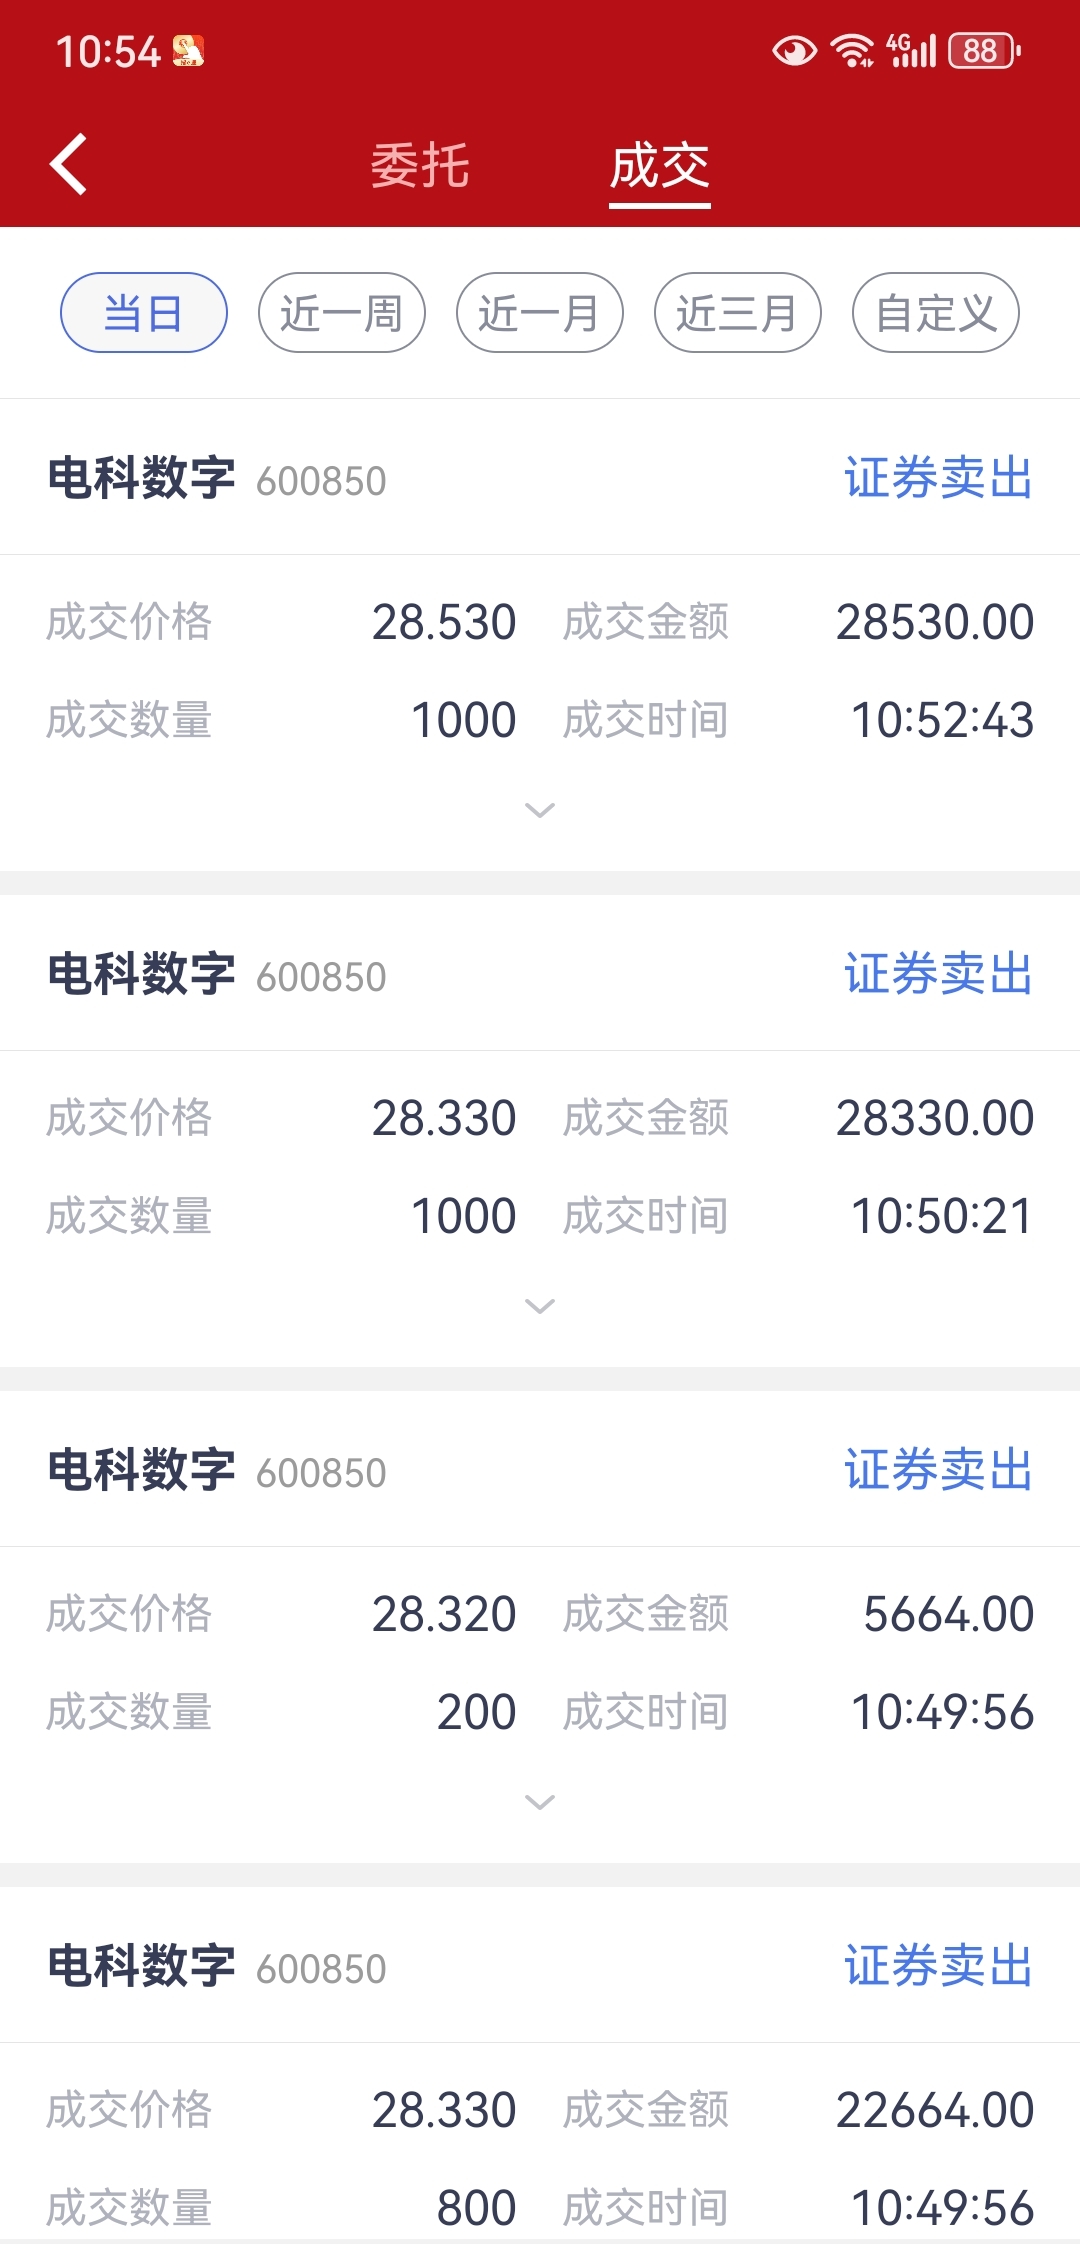Tap the eye icon in status bar
The width and height of the screenshot is (1080, 2244).
coord(794,50)
